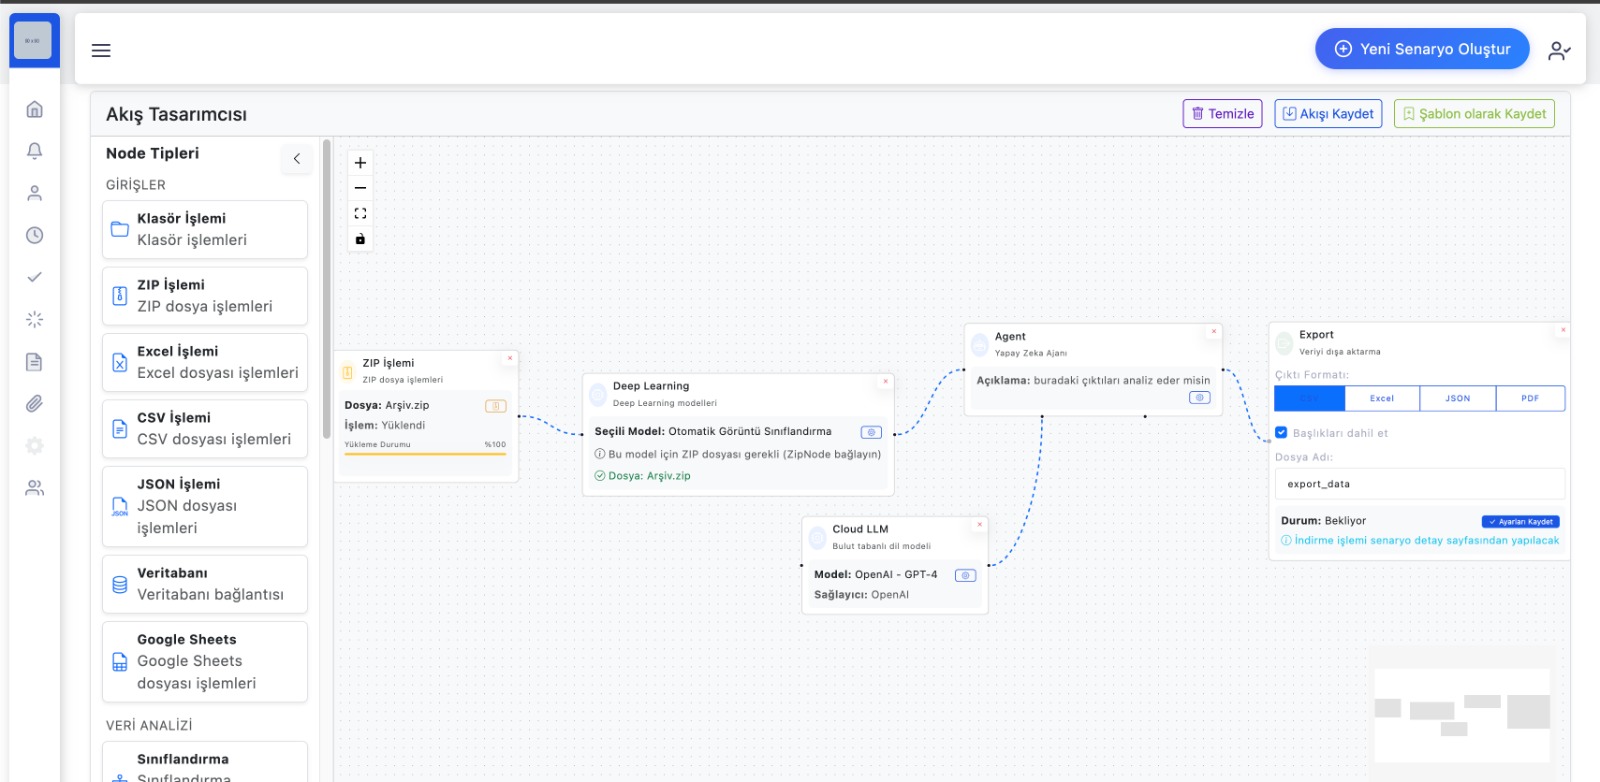Image resolution: width=1600 pixels, height=782 pixels.
Task: Zoom out on the flow canvas
Action: click(x=360, y=188)
